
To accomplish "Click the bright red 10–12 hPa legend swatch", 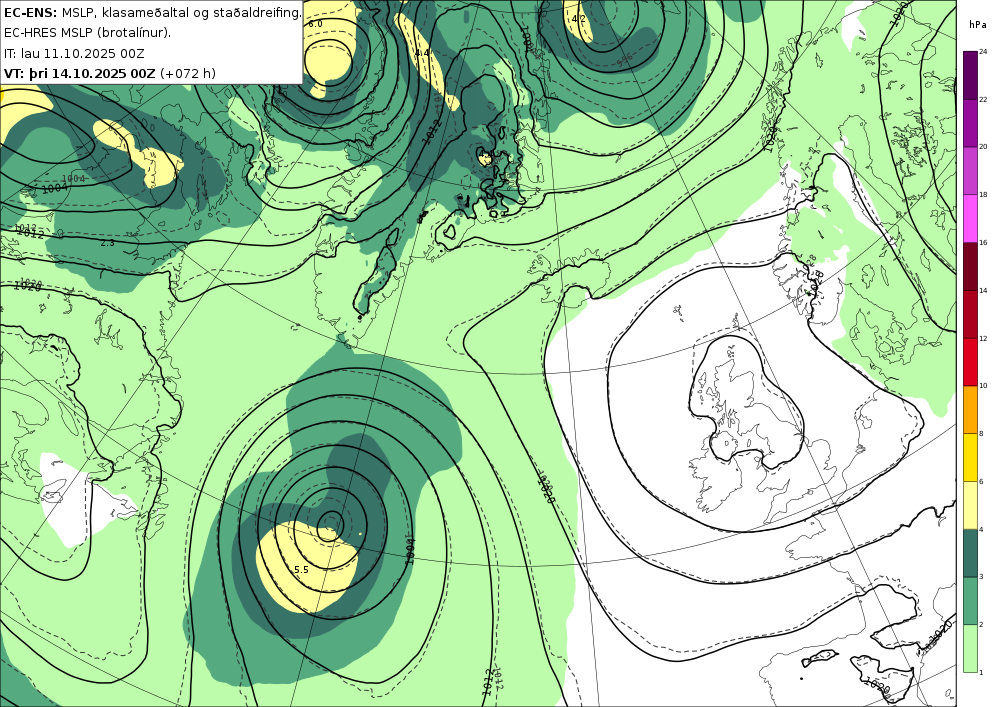I will (970, 361).
